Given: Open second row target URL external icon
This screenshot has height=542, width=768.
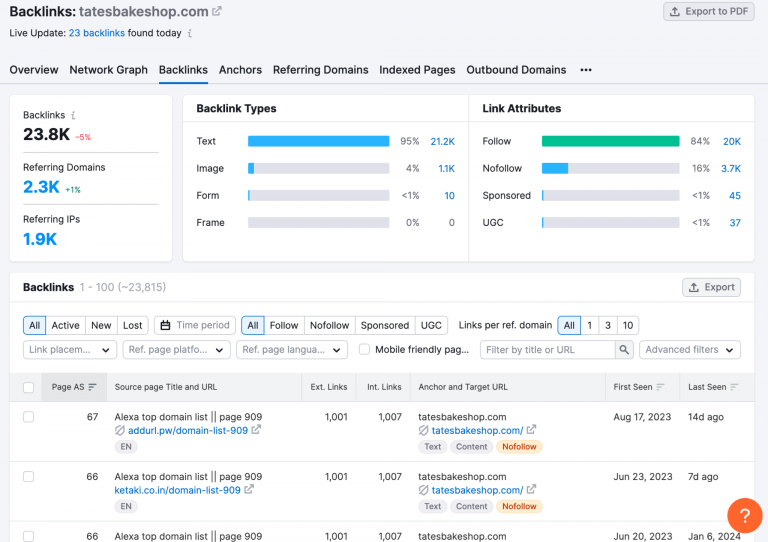Looking at the screenshot, I should coord(531,490).
